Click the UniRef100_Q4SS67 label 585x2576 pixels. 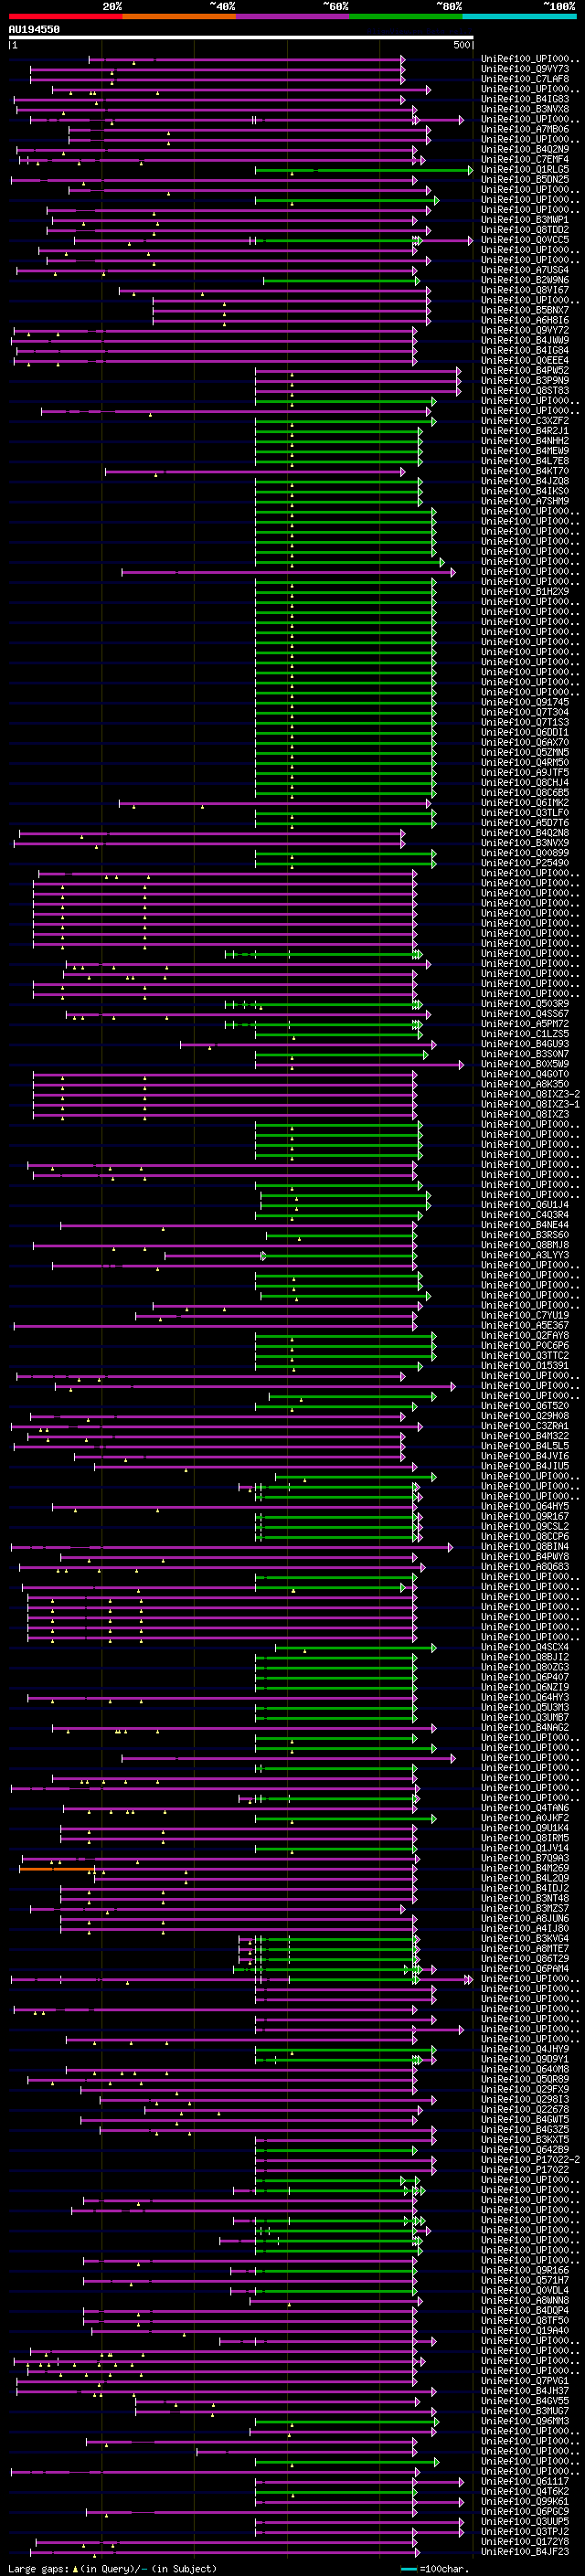(x=525, y=1014)
